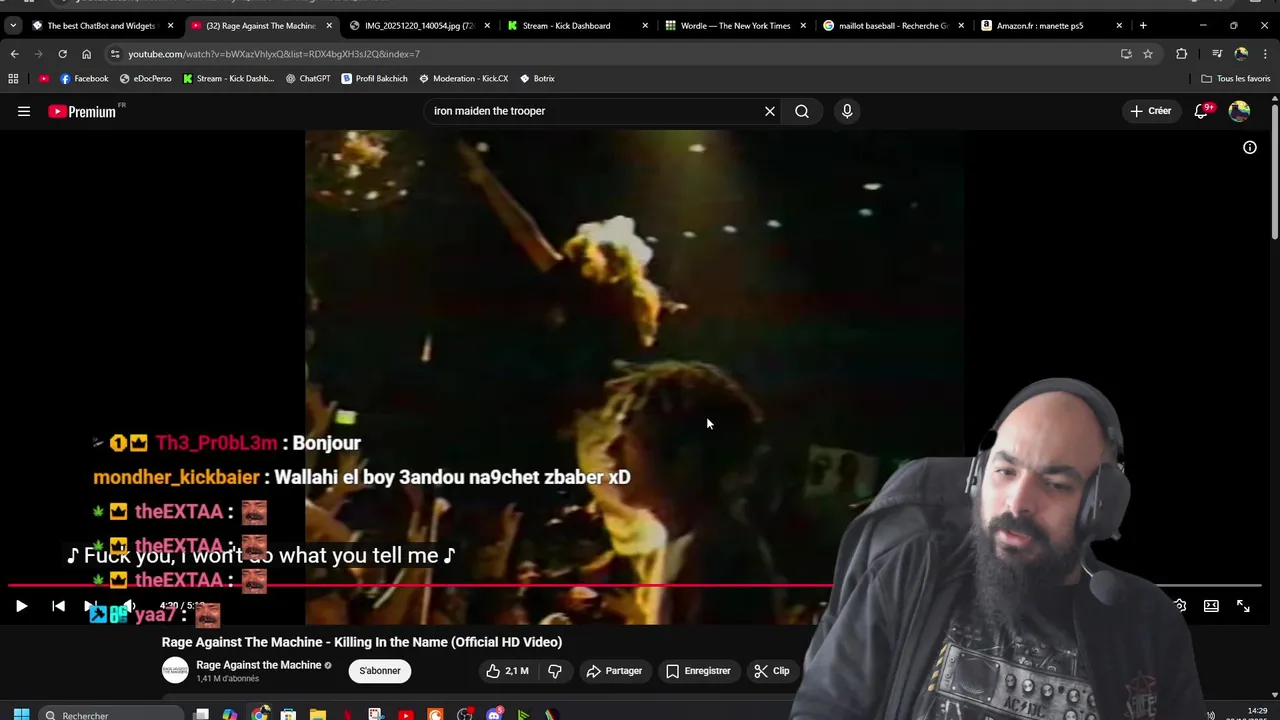Click the page vertical scrollbar

1274,170
